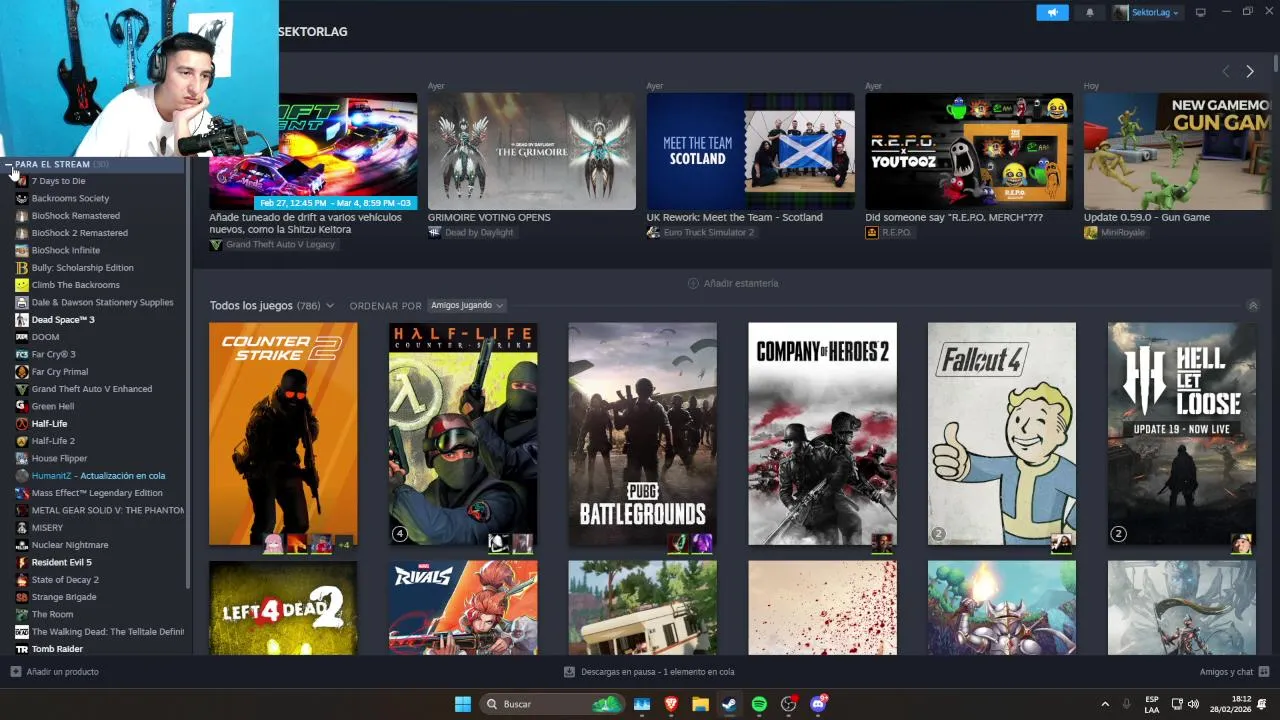Click the Tomb Raider TR icon
This screenshot has width=1280, height=720.
(x=22, y=649)
